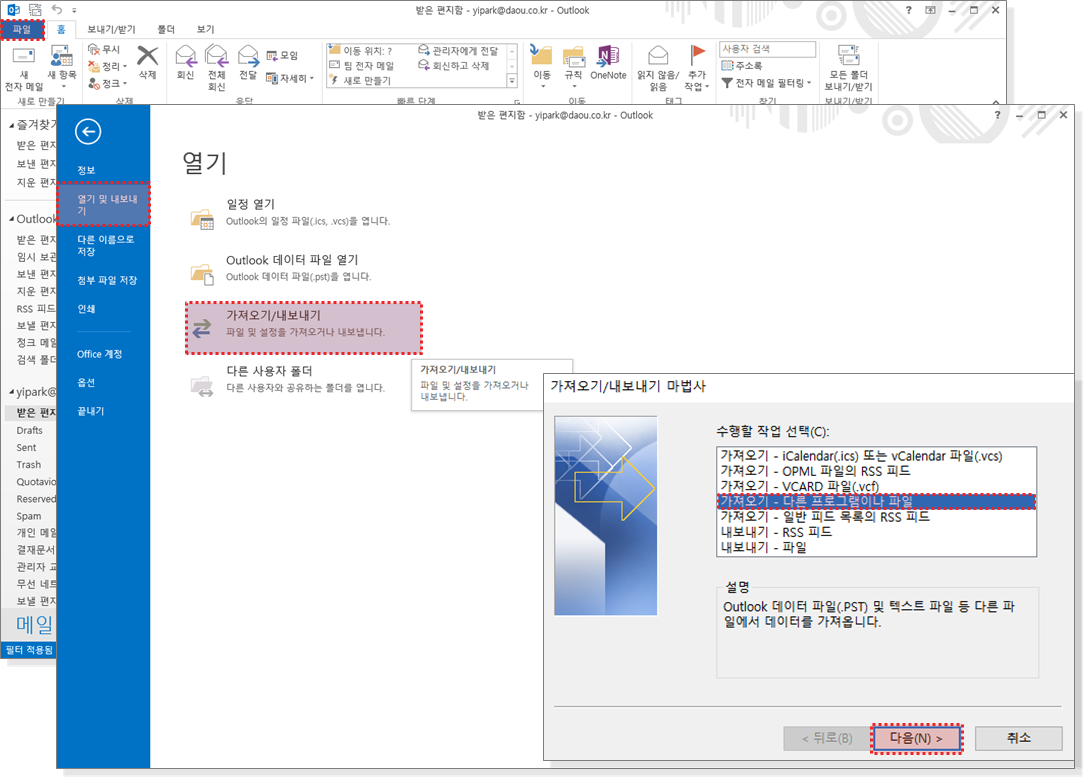The width and height of the screenshot is (1083, 777).
Task: Click the 회신 (reply) icon
Action: (185, 56)
